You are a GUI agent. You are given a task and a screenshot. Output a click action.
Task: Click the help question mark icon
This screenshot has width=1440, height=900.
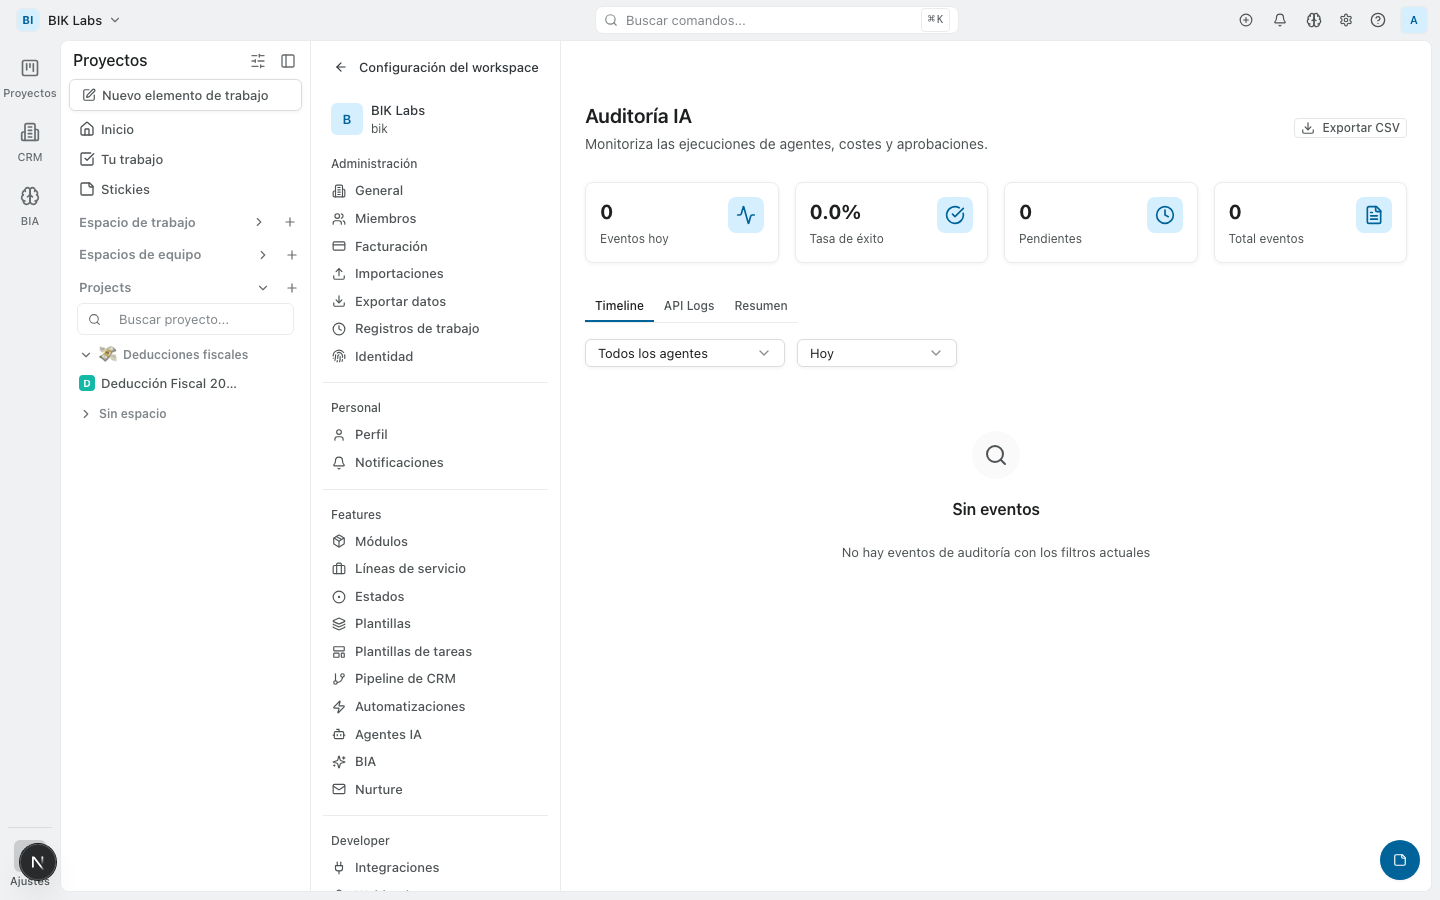[1378, 20]
